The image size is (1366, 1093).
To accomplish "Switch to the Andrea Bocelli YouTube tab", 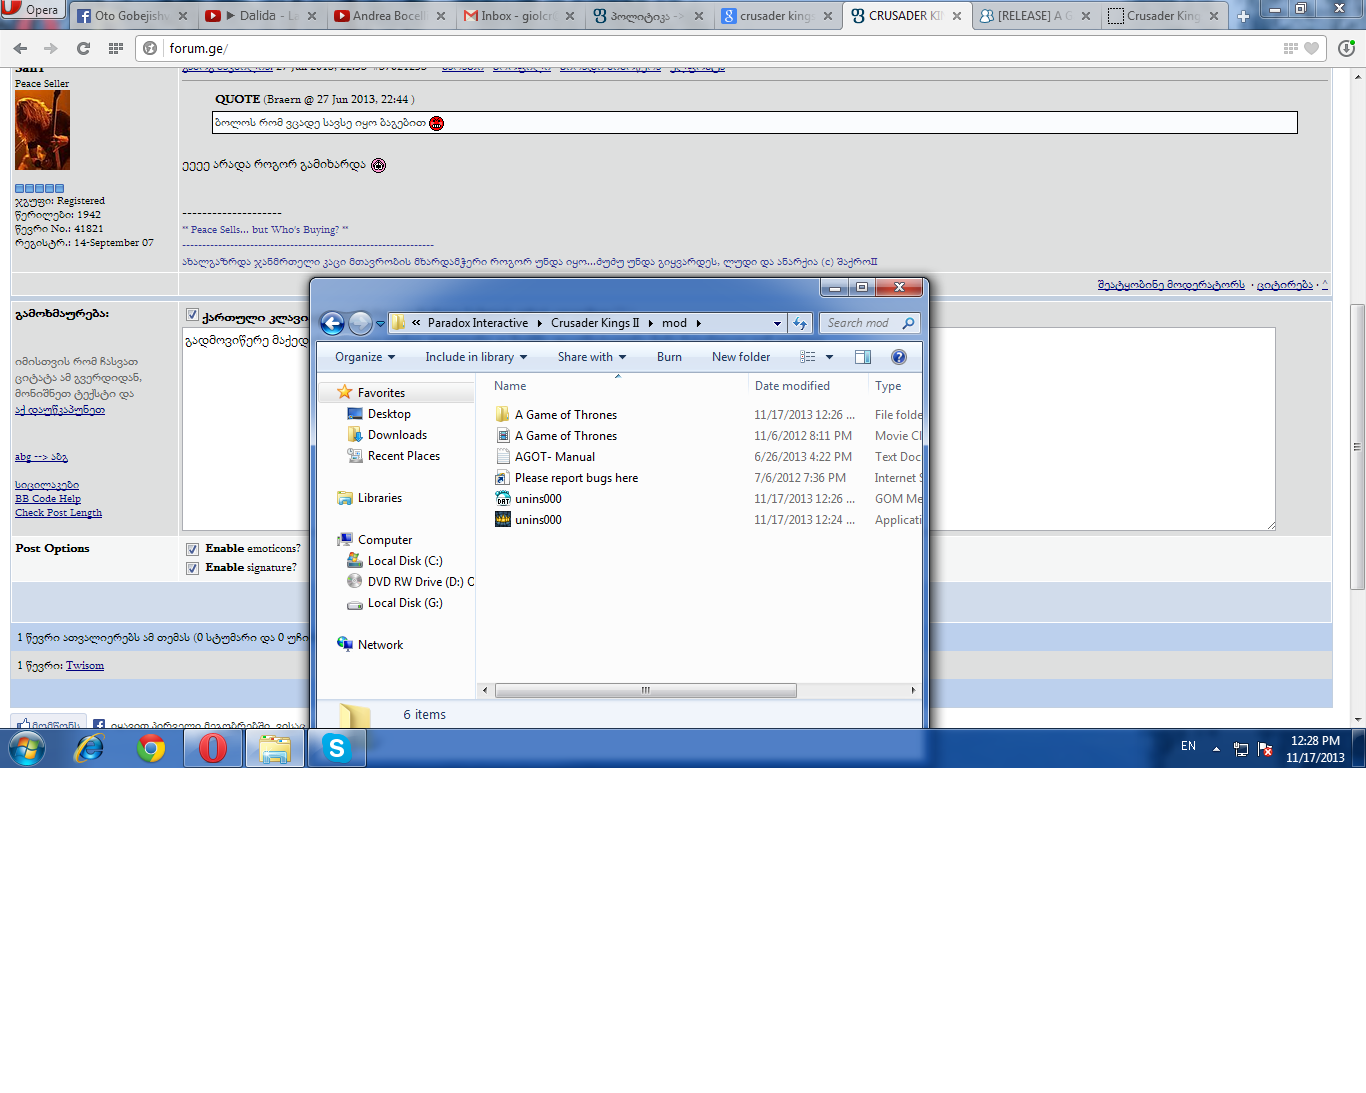I will tap(390, 16).
